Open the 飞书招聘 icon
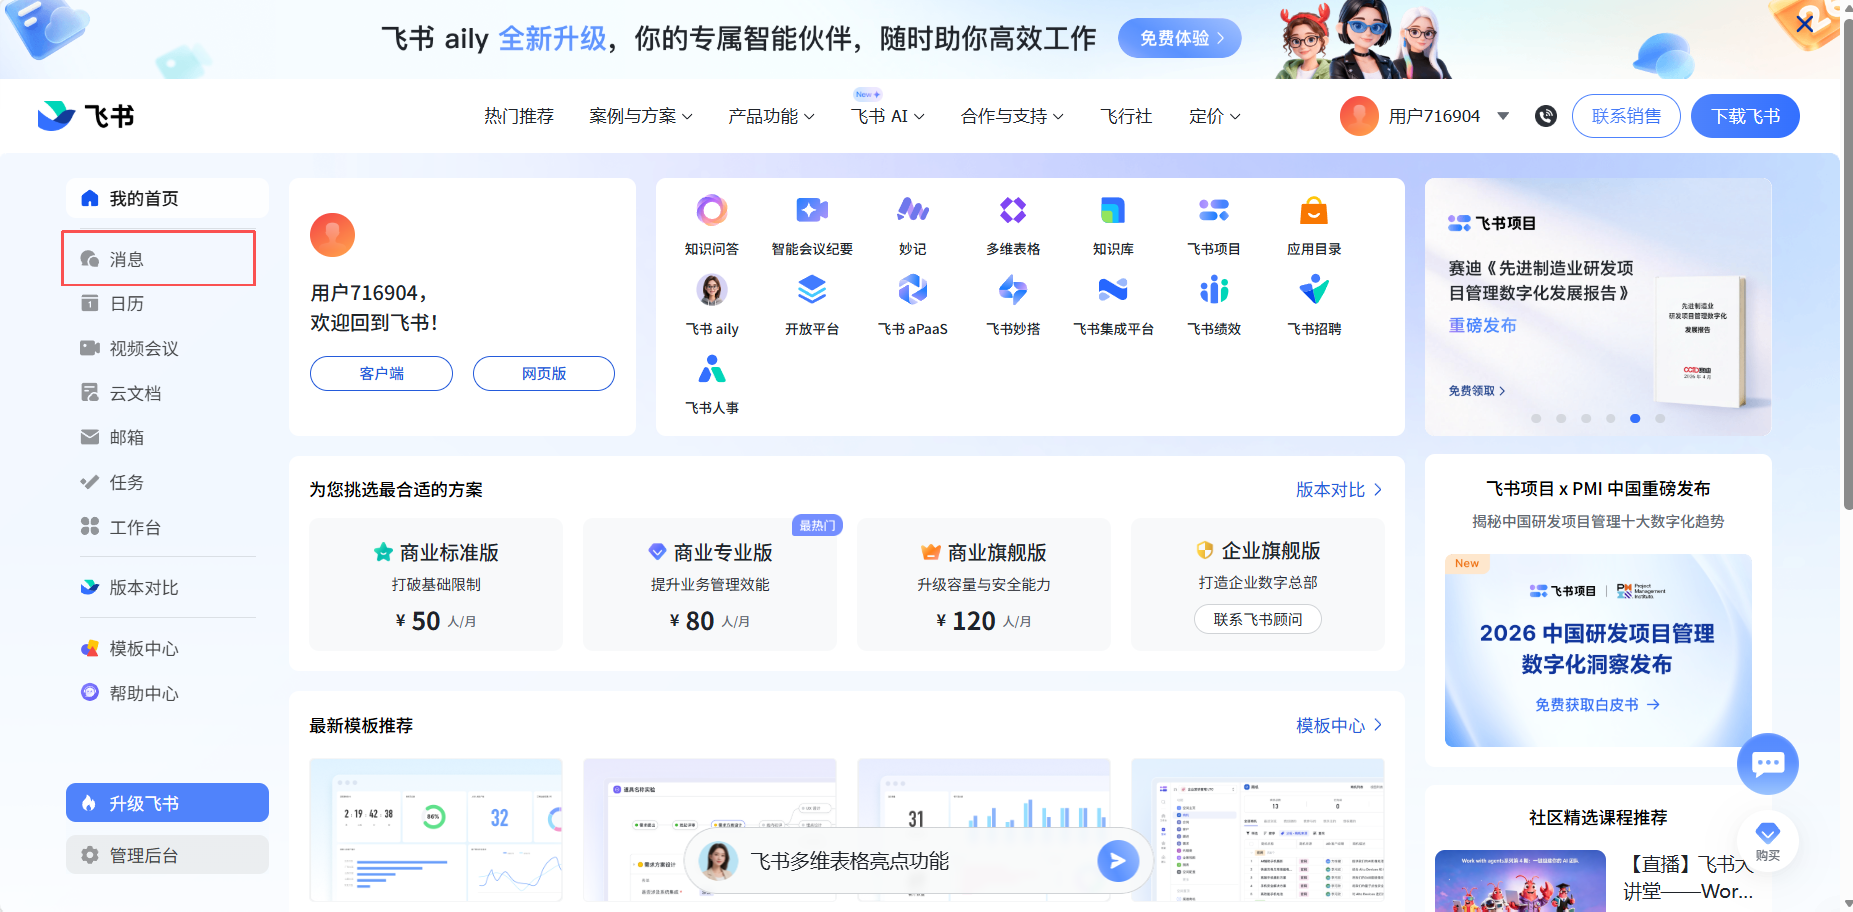Image resolution: width=1853 pixels, height=912 pixels. pos(1314,290)
